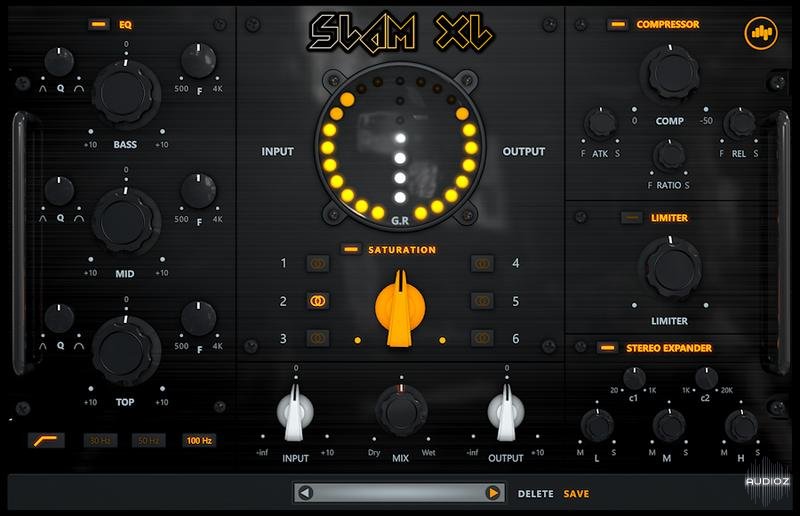Select the 100 Hz filter frequency

(199, 440)
